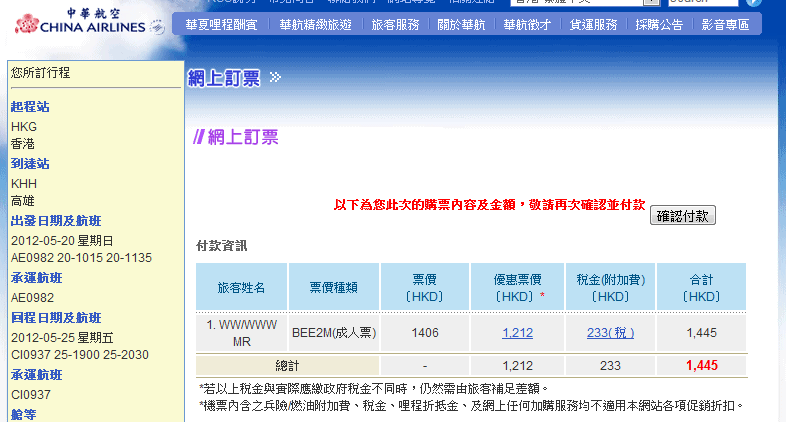Open the 233(稅) tax details link
The image size is (786, 422).
tap(610, 332)
